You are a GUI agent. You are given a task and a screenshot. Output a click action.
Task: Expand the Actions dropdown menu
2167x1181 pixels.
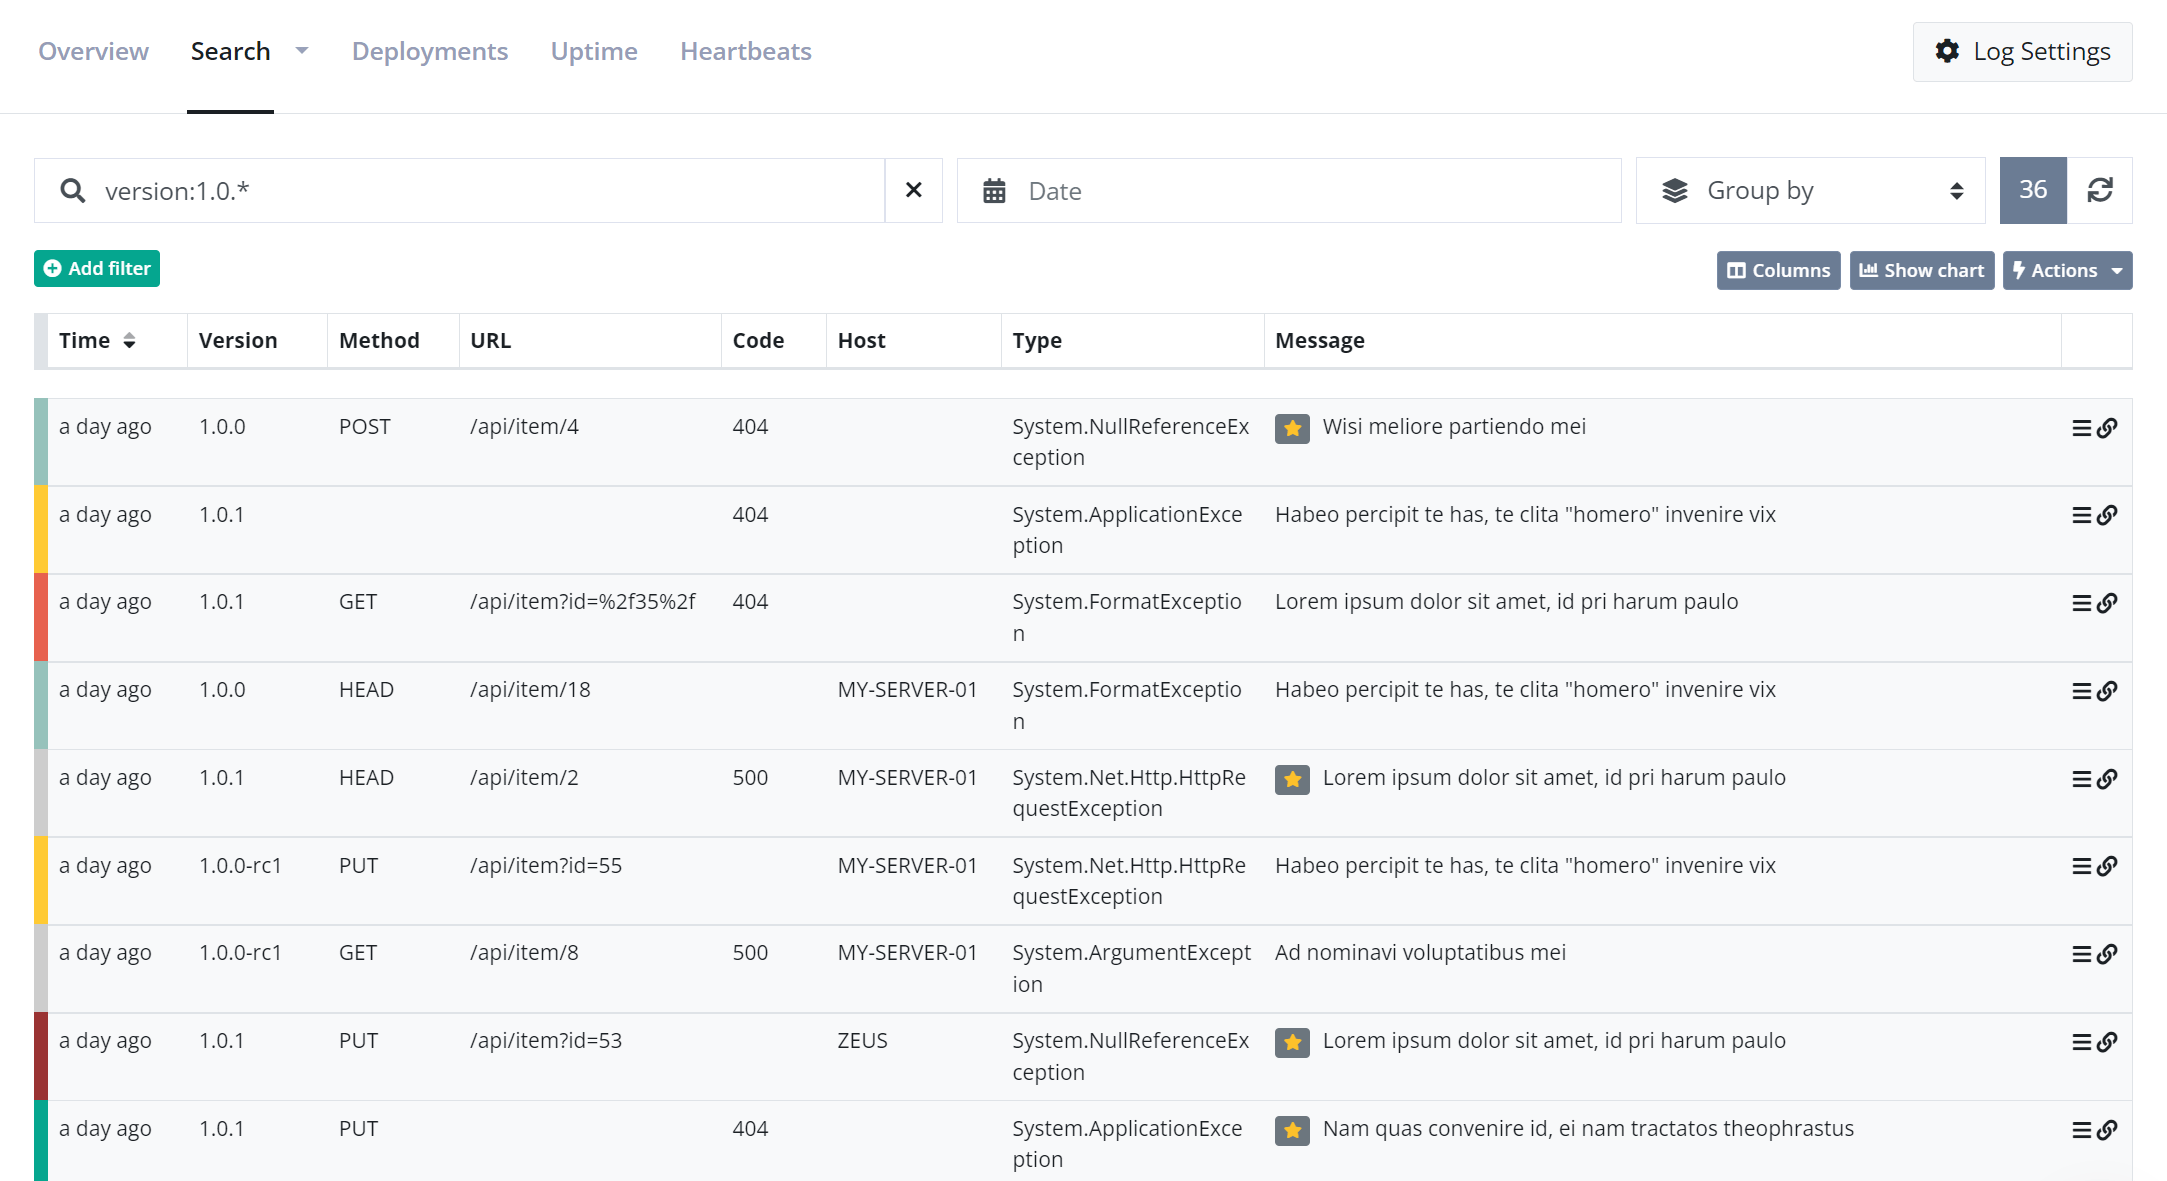(2067, 270)
